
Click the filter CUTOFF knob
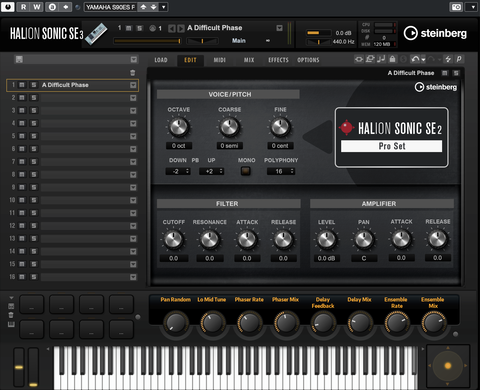tap(173, 240)
